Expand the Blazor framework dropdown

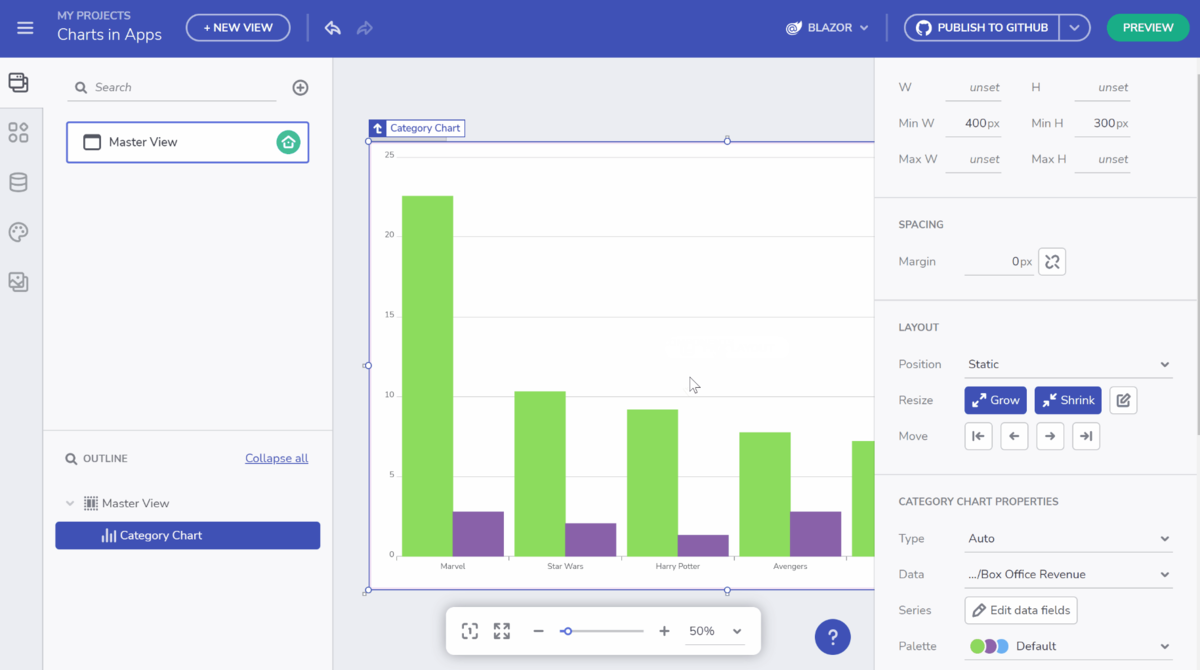coord(828,28)
